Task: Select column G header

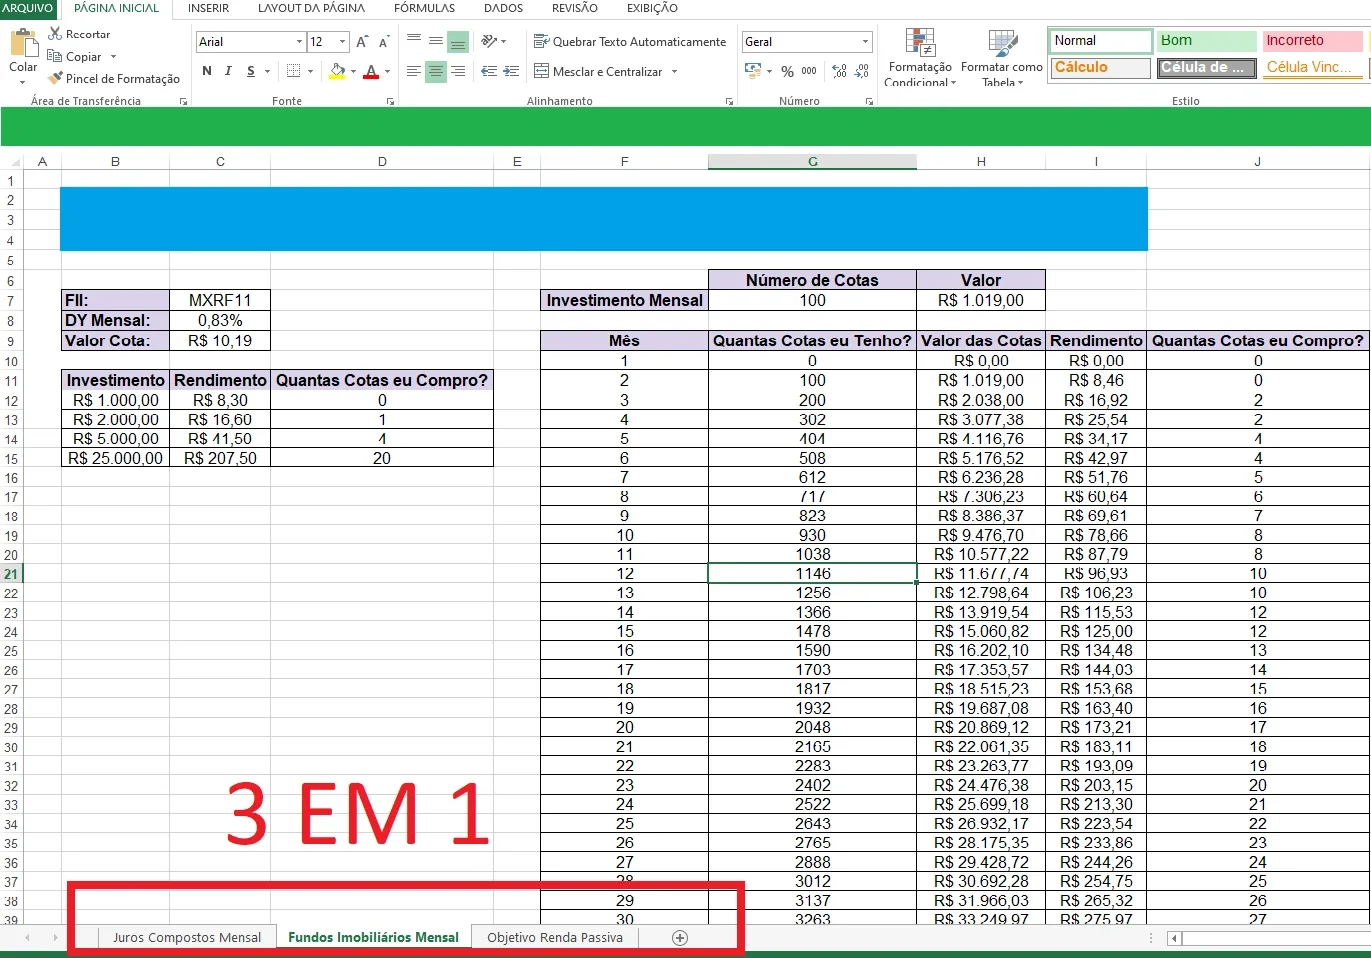Action: (x=812, y=161)
